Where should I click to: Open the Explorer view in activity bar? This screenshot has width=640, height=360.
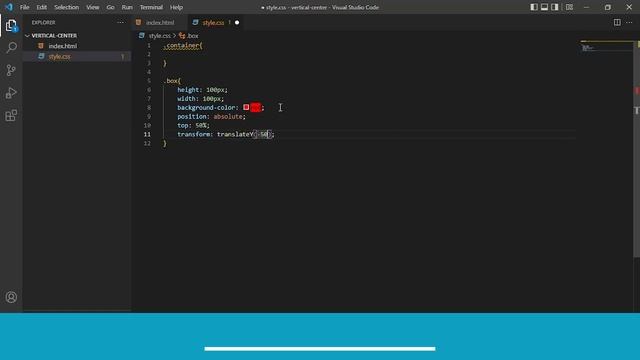[x=11, y=26]
